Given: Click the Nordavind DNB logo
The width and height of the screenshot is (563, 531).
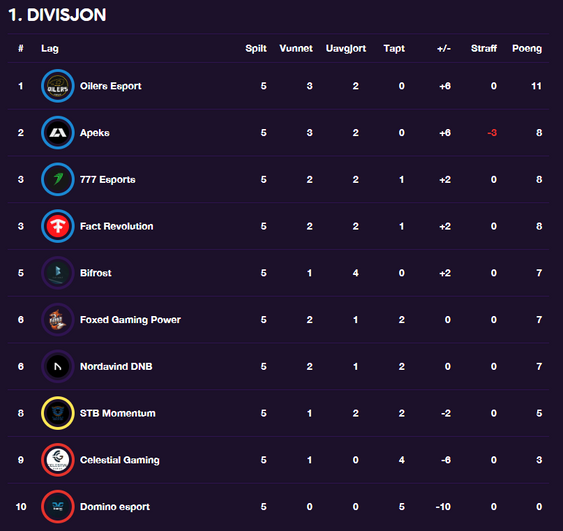Looking at the screenshot, I should click(x=57, y=366).
